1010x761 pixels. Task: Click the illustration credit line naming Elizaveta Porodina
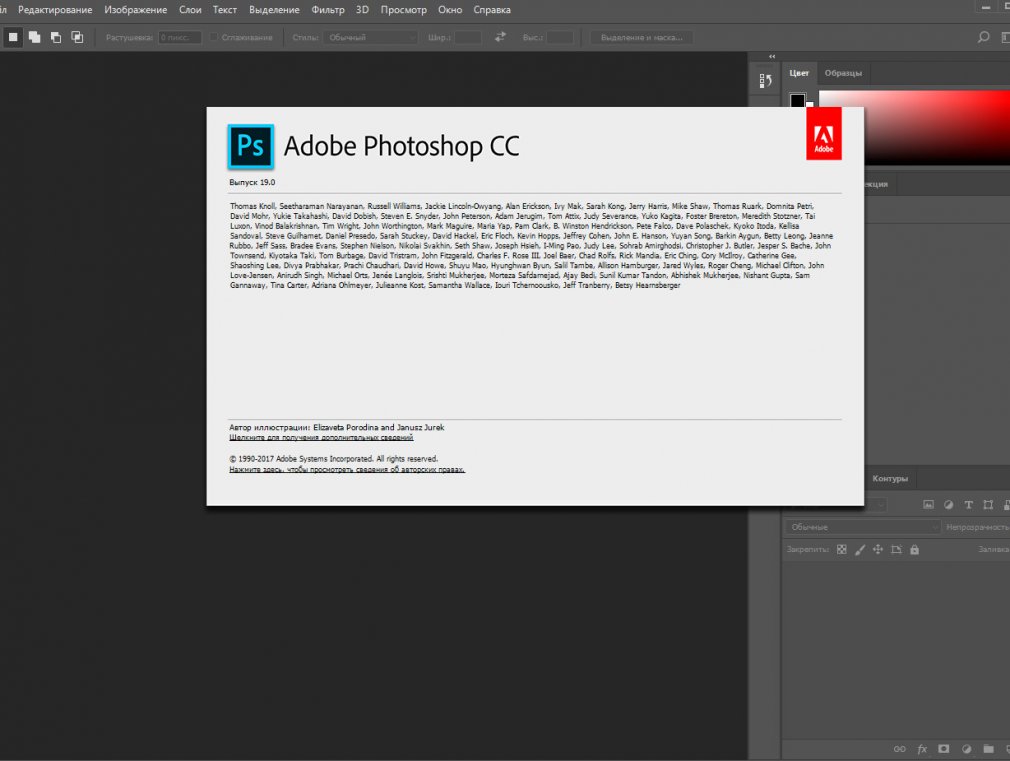coord(336,427)
